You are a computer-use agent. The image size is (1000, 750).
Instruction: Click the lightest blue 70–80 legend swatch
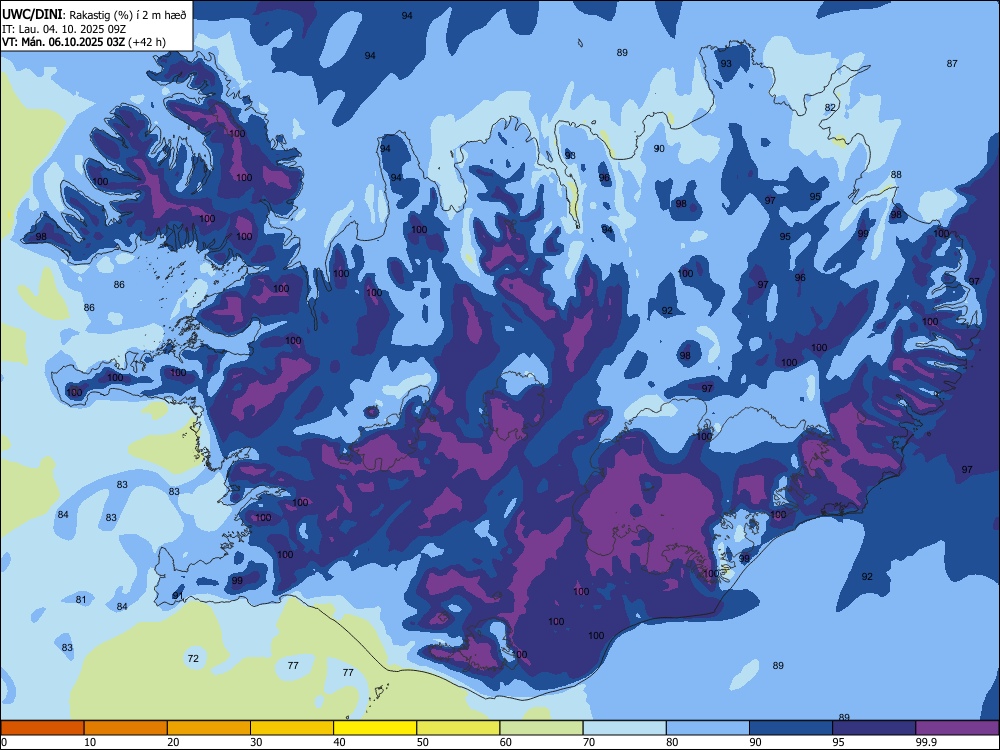pyautogui.click(x=624, y=728)
